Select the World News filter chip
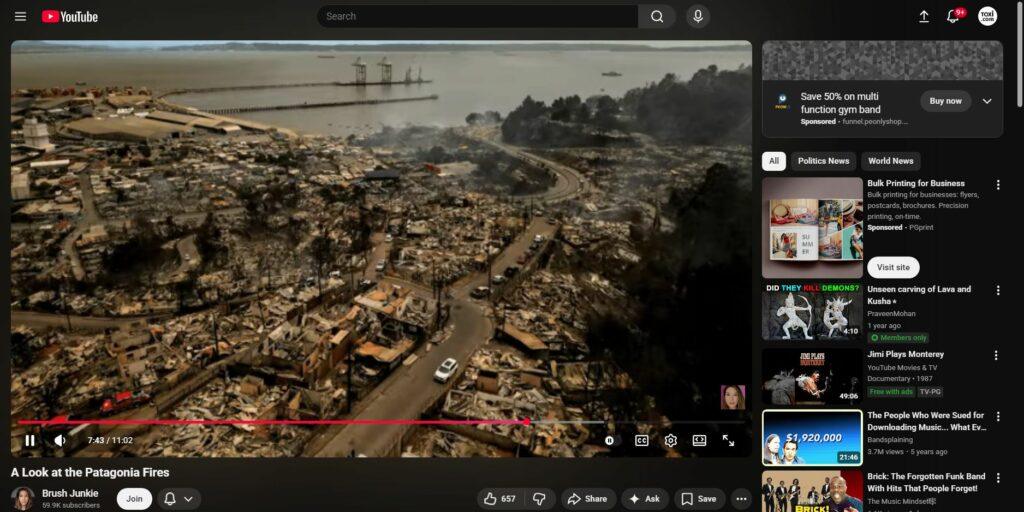1024x512 pixels. tap(890, 161)
